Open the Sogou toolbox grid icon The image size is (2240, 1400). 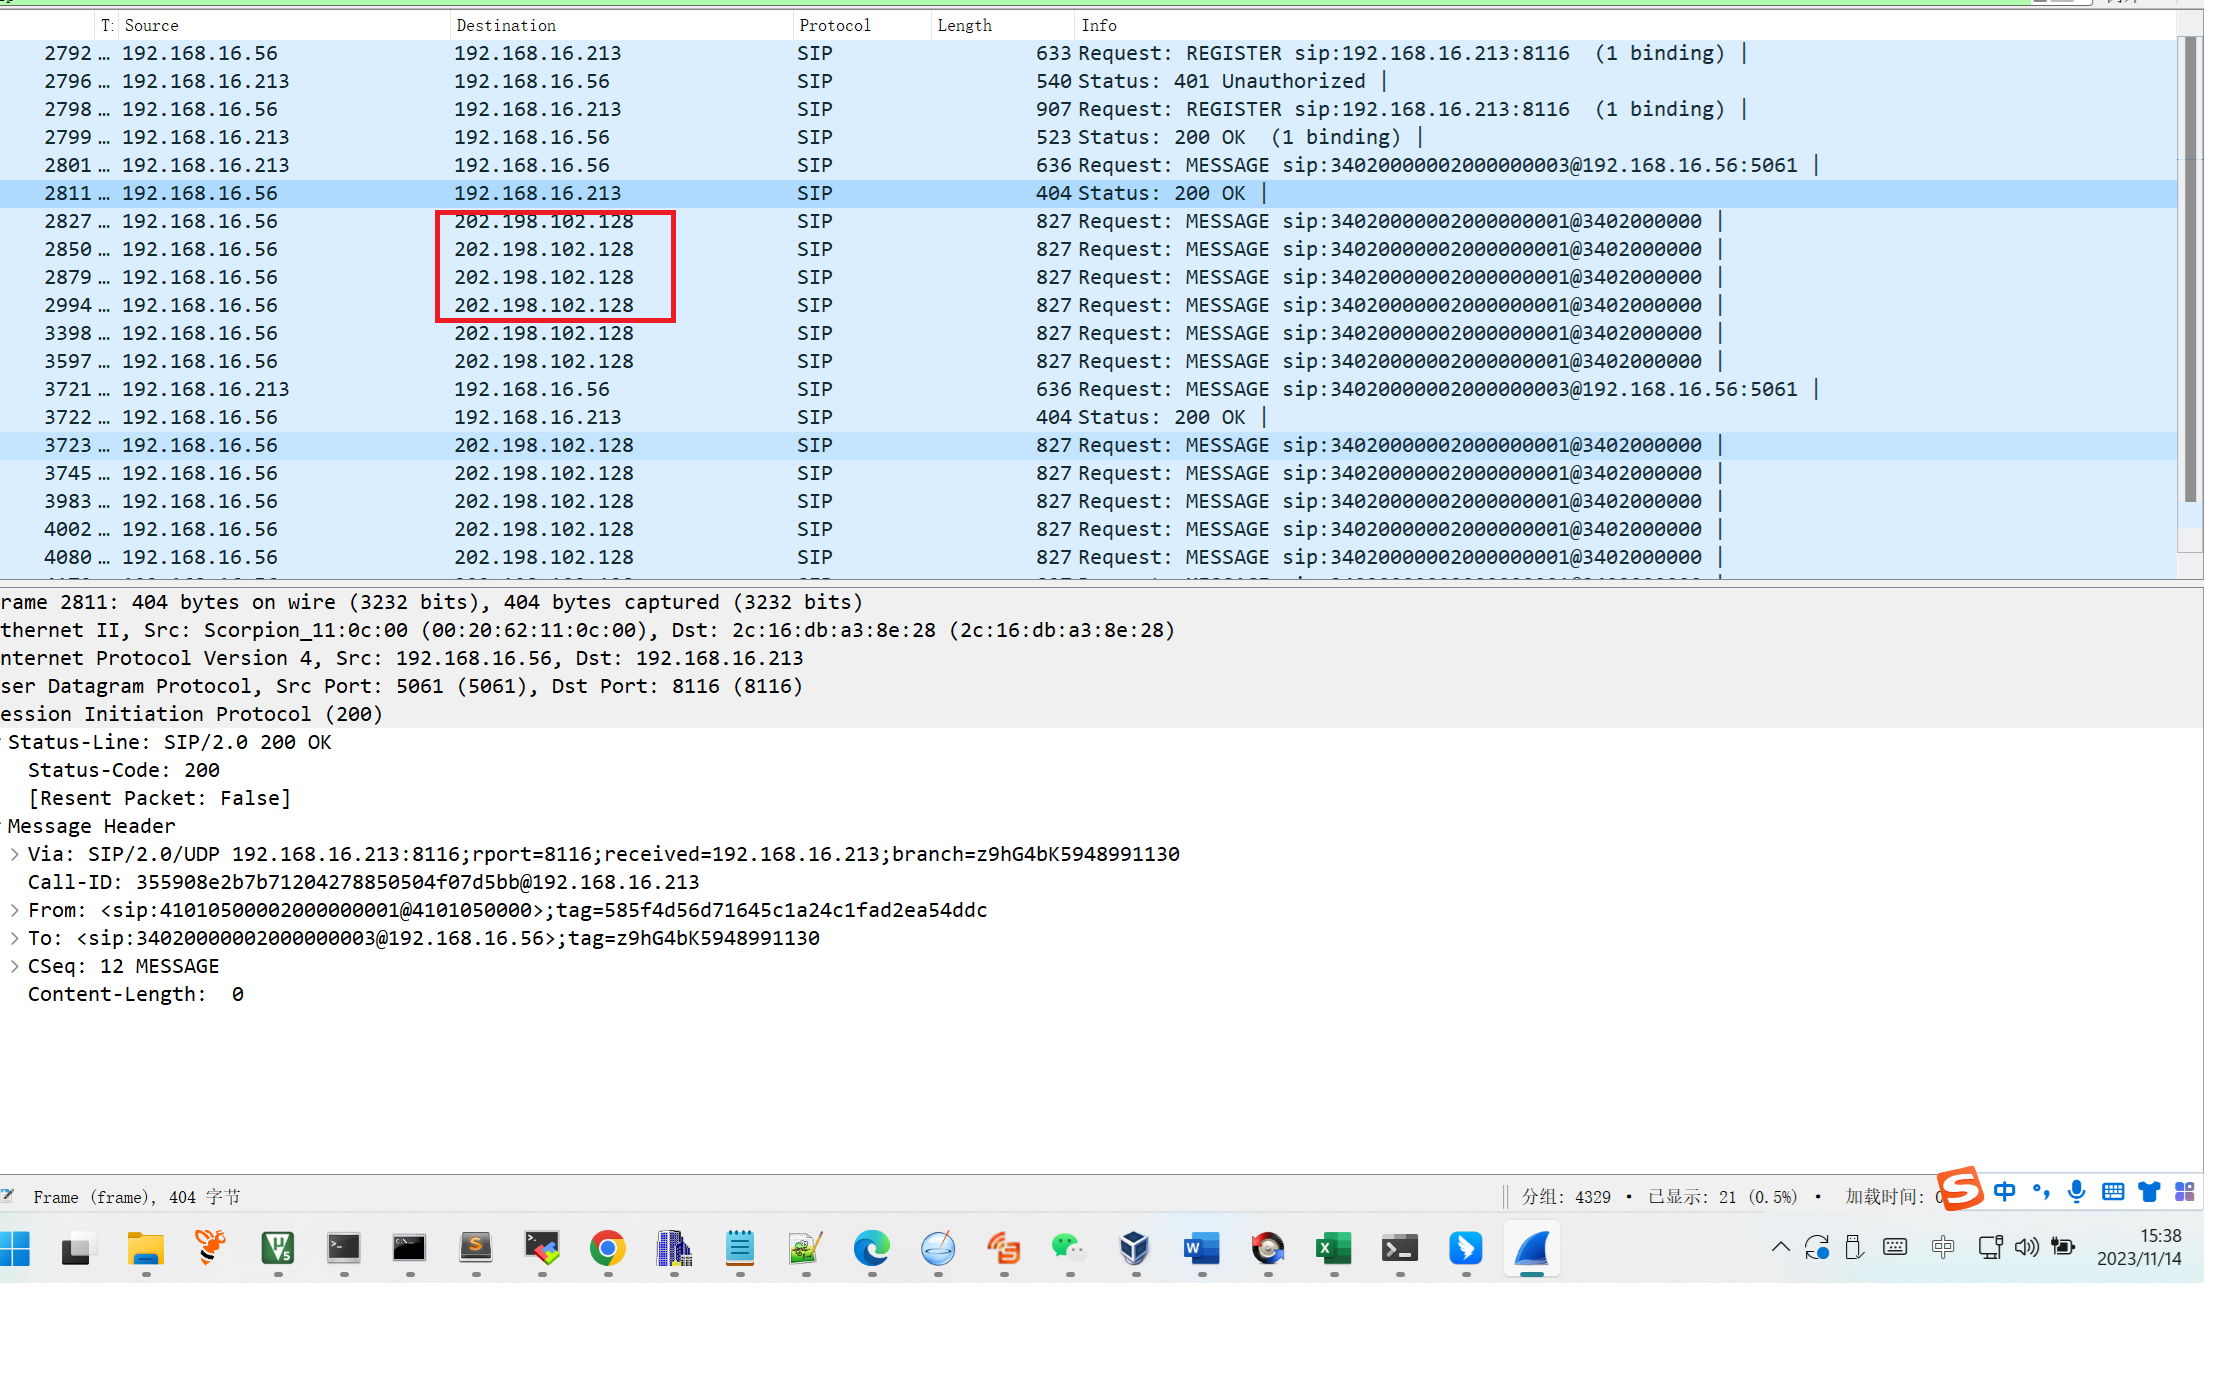(2185, 1191)
